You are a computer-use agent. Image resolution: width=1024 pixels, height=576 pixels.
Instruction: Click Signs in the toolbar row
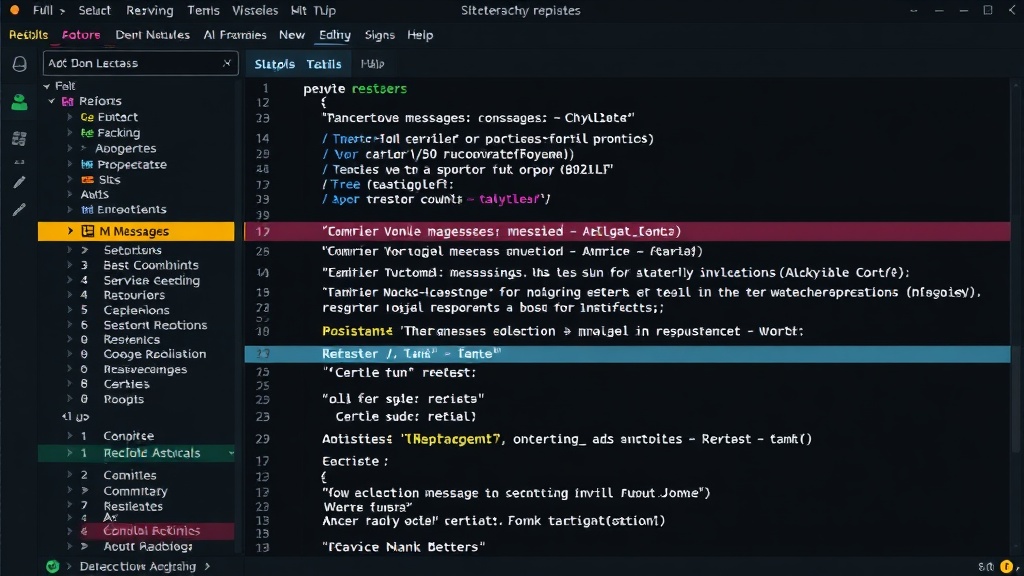[x=379, y=35]
